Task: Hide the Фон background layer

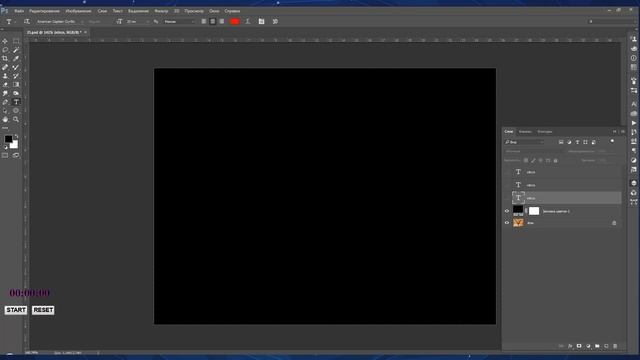Action: (x=507, y=223)
